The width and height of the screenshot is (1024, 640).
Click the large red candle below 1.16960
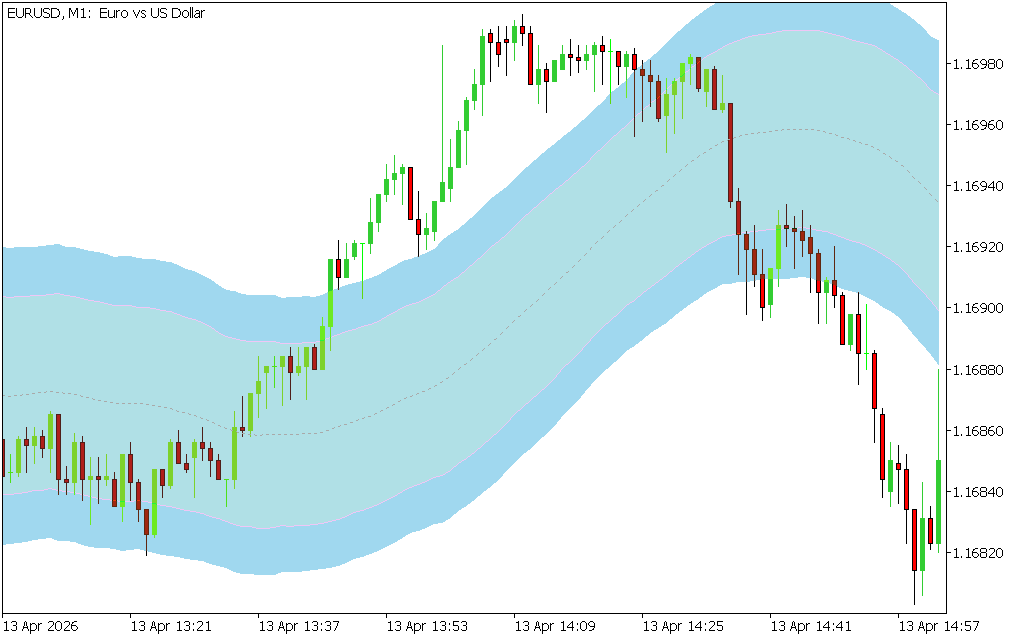point(730,152)
